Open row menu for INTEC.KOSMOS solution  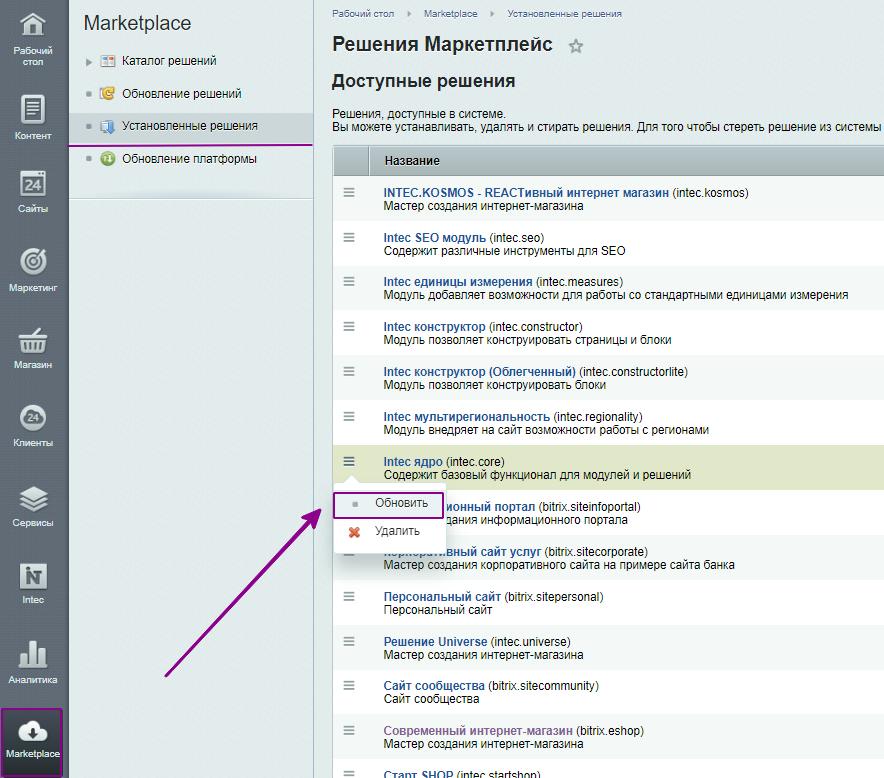point(349,192)
